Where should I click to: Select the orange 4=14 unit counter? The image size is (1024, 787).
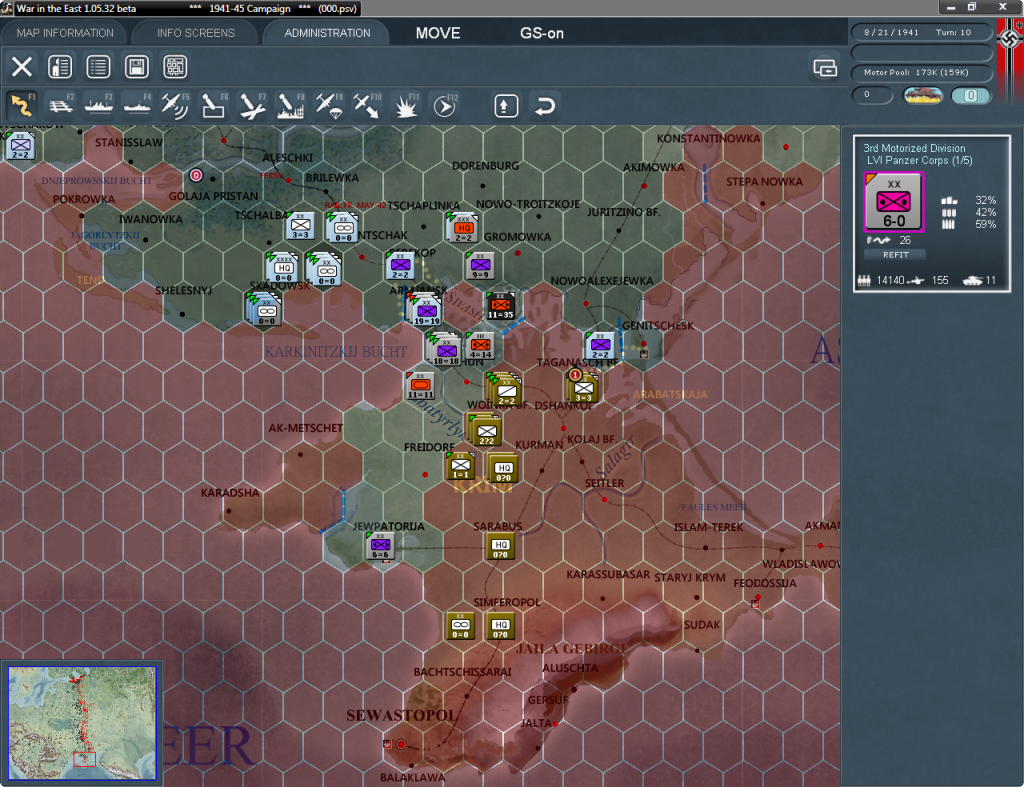[481, 346]
